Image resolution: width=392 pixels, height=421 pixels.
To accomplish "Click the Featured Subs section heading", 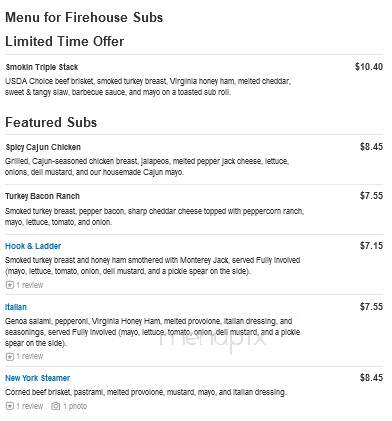I will click(x=51, y=122).
